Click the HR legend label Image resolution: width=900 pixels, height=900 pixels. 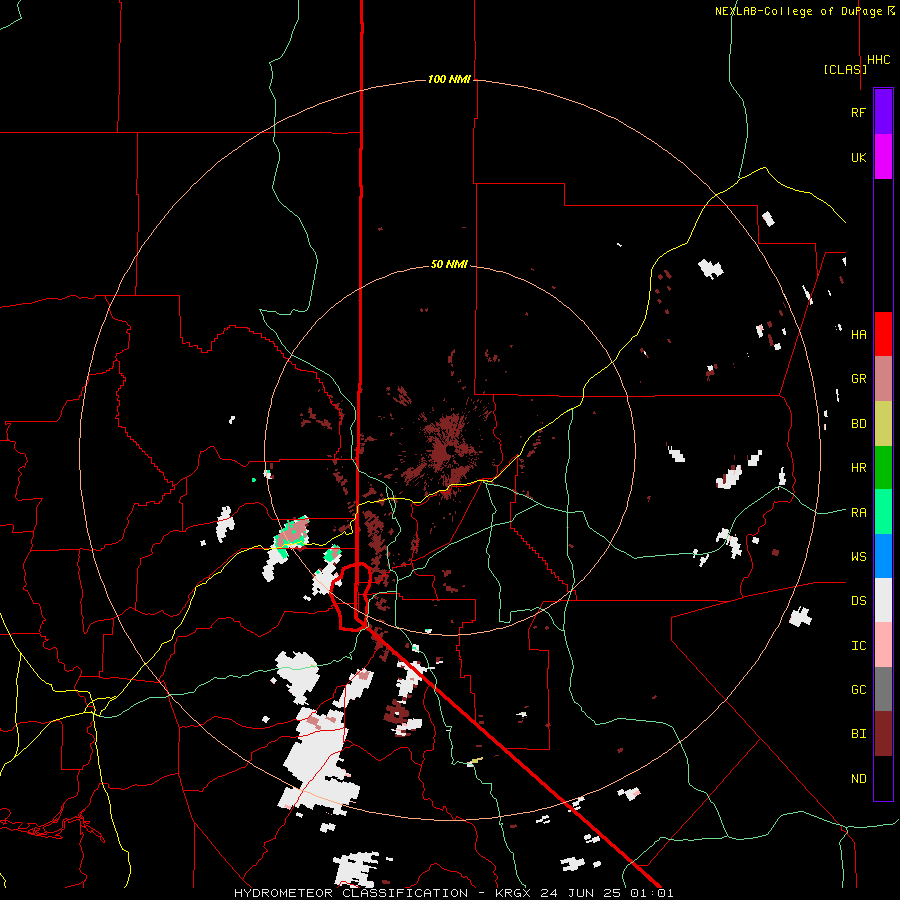[x=858, y=468]
